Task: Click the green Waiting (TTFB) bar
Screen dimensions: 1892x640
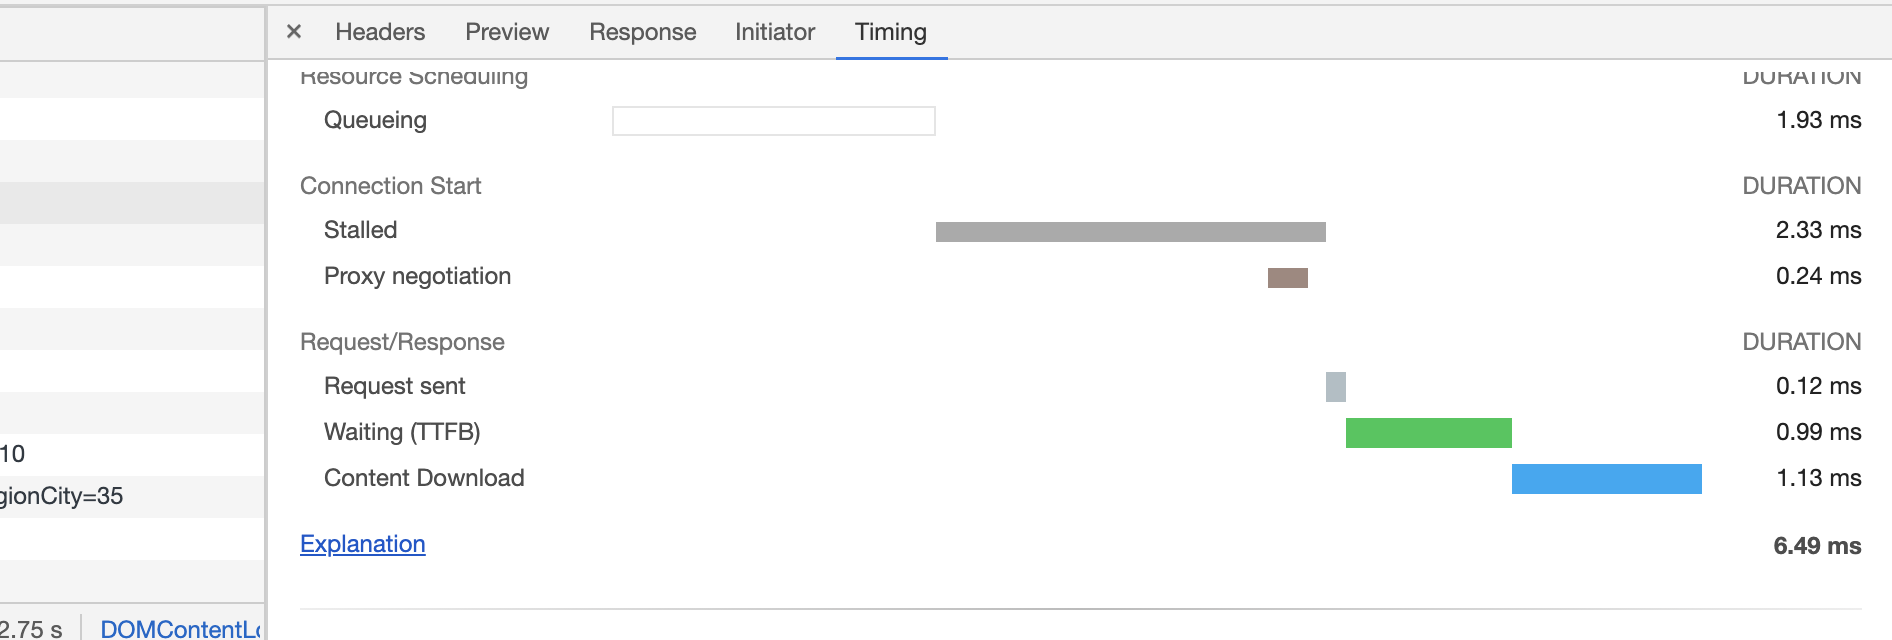Action: pos(1429,433)
